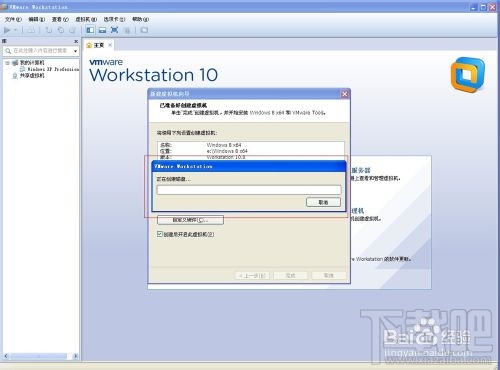500x370 pixels.
Task: Click the Unity mode toolbar icon
Action: pos(127,30)
